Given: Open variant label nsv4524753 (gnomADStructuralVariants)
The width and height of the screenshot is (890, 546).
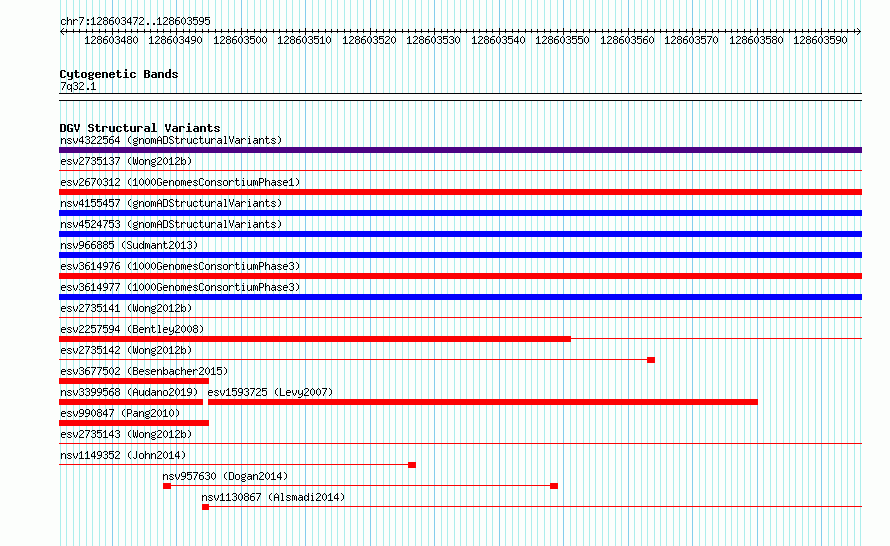Looking at the screenshot, I should pos(171,224).
